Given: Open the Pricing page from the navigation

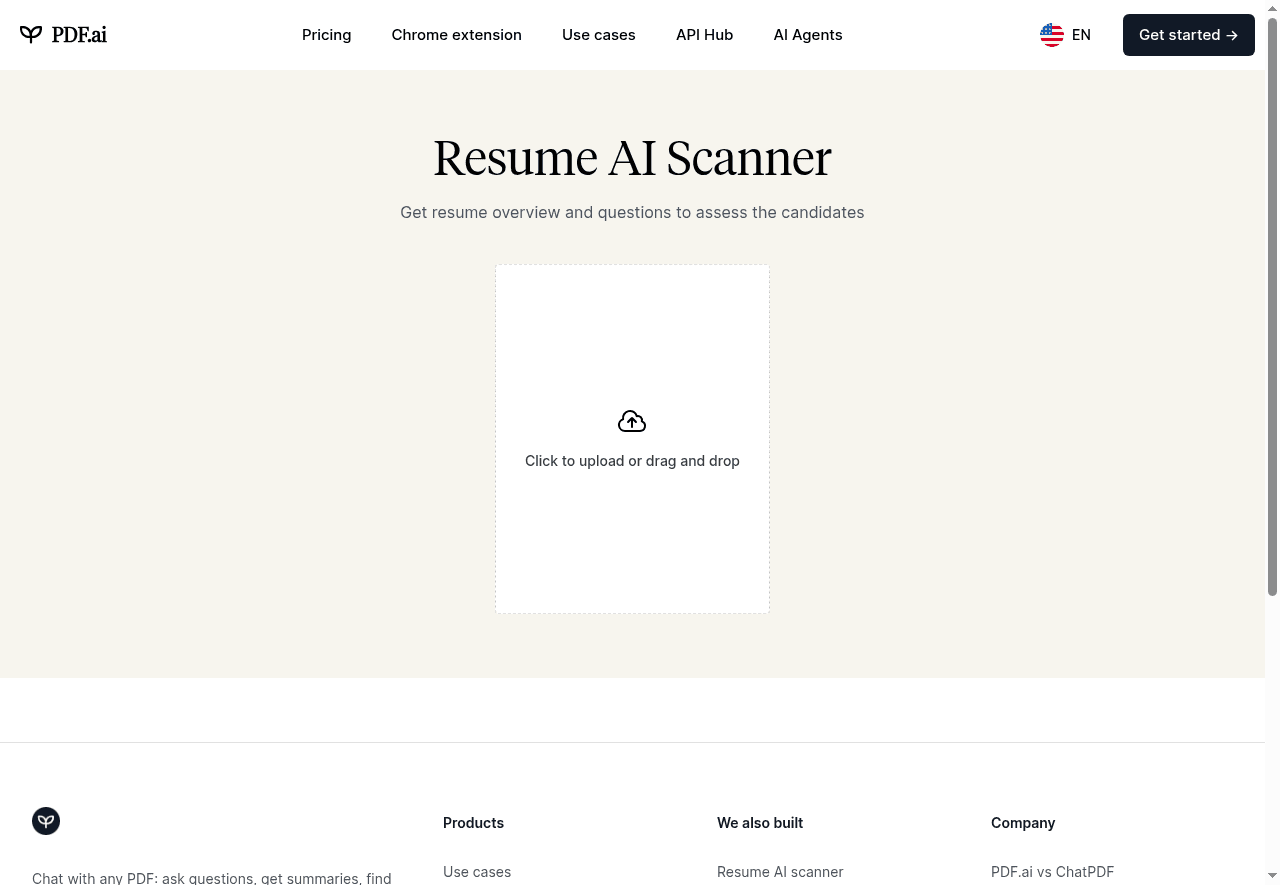Looking at the screenshot, I should [x=326, y=34].
